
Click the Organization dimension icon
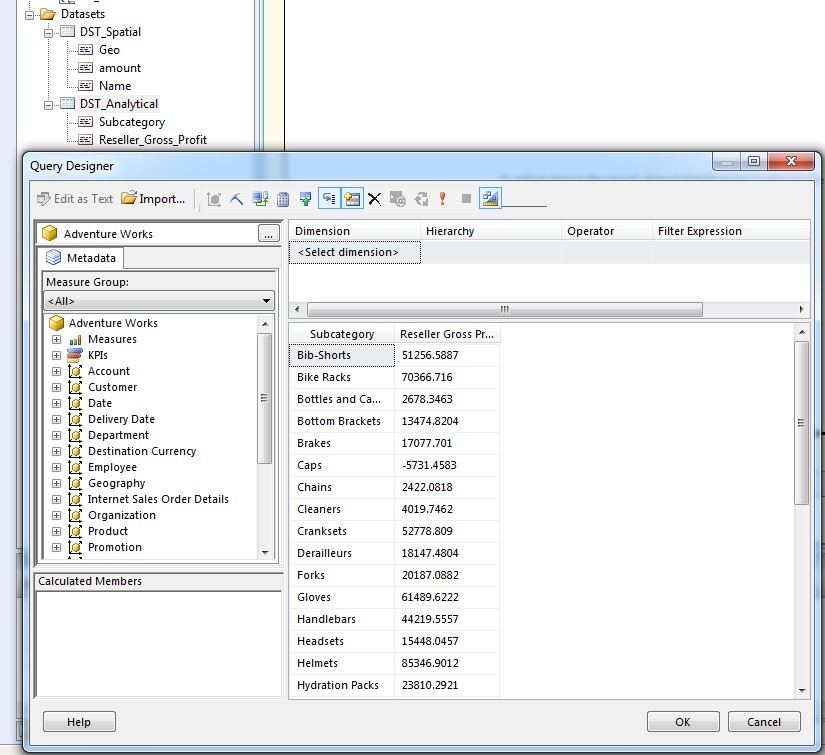coord(75,515)
